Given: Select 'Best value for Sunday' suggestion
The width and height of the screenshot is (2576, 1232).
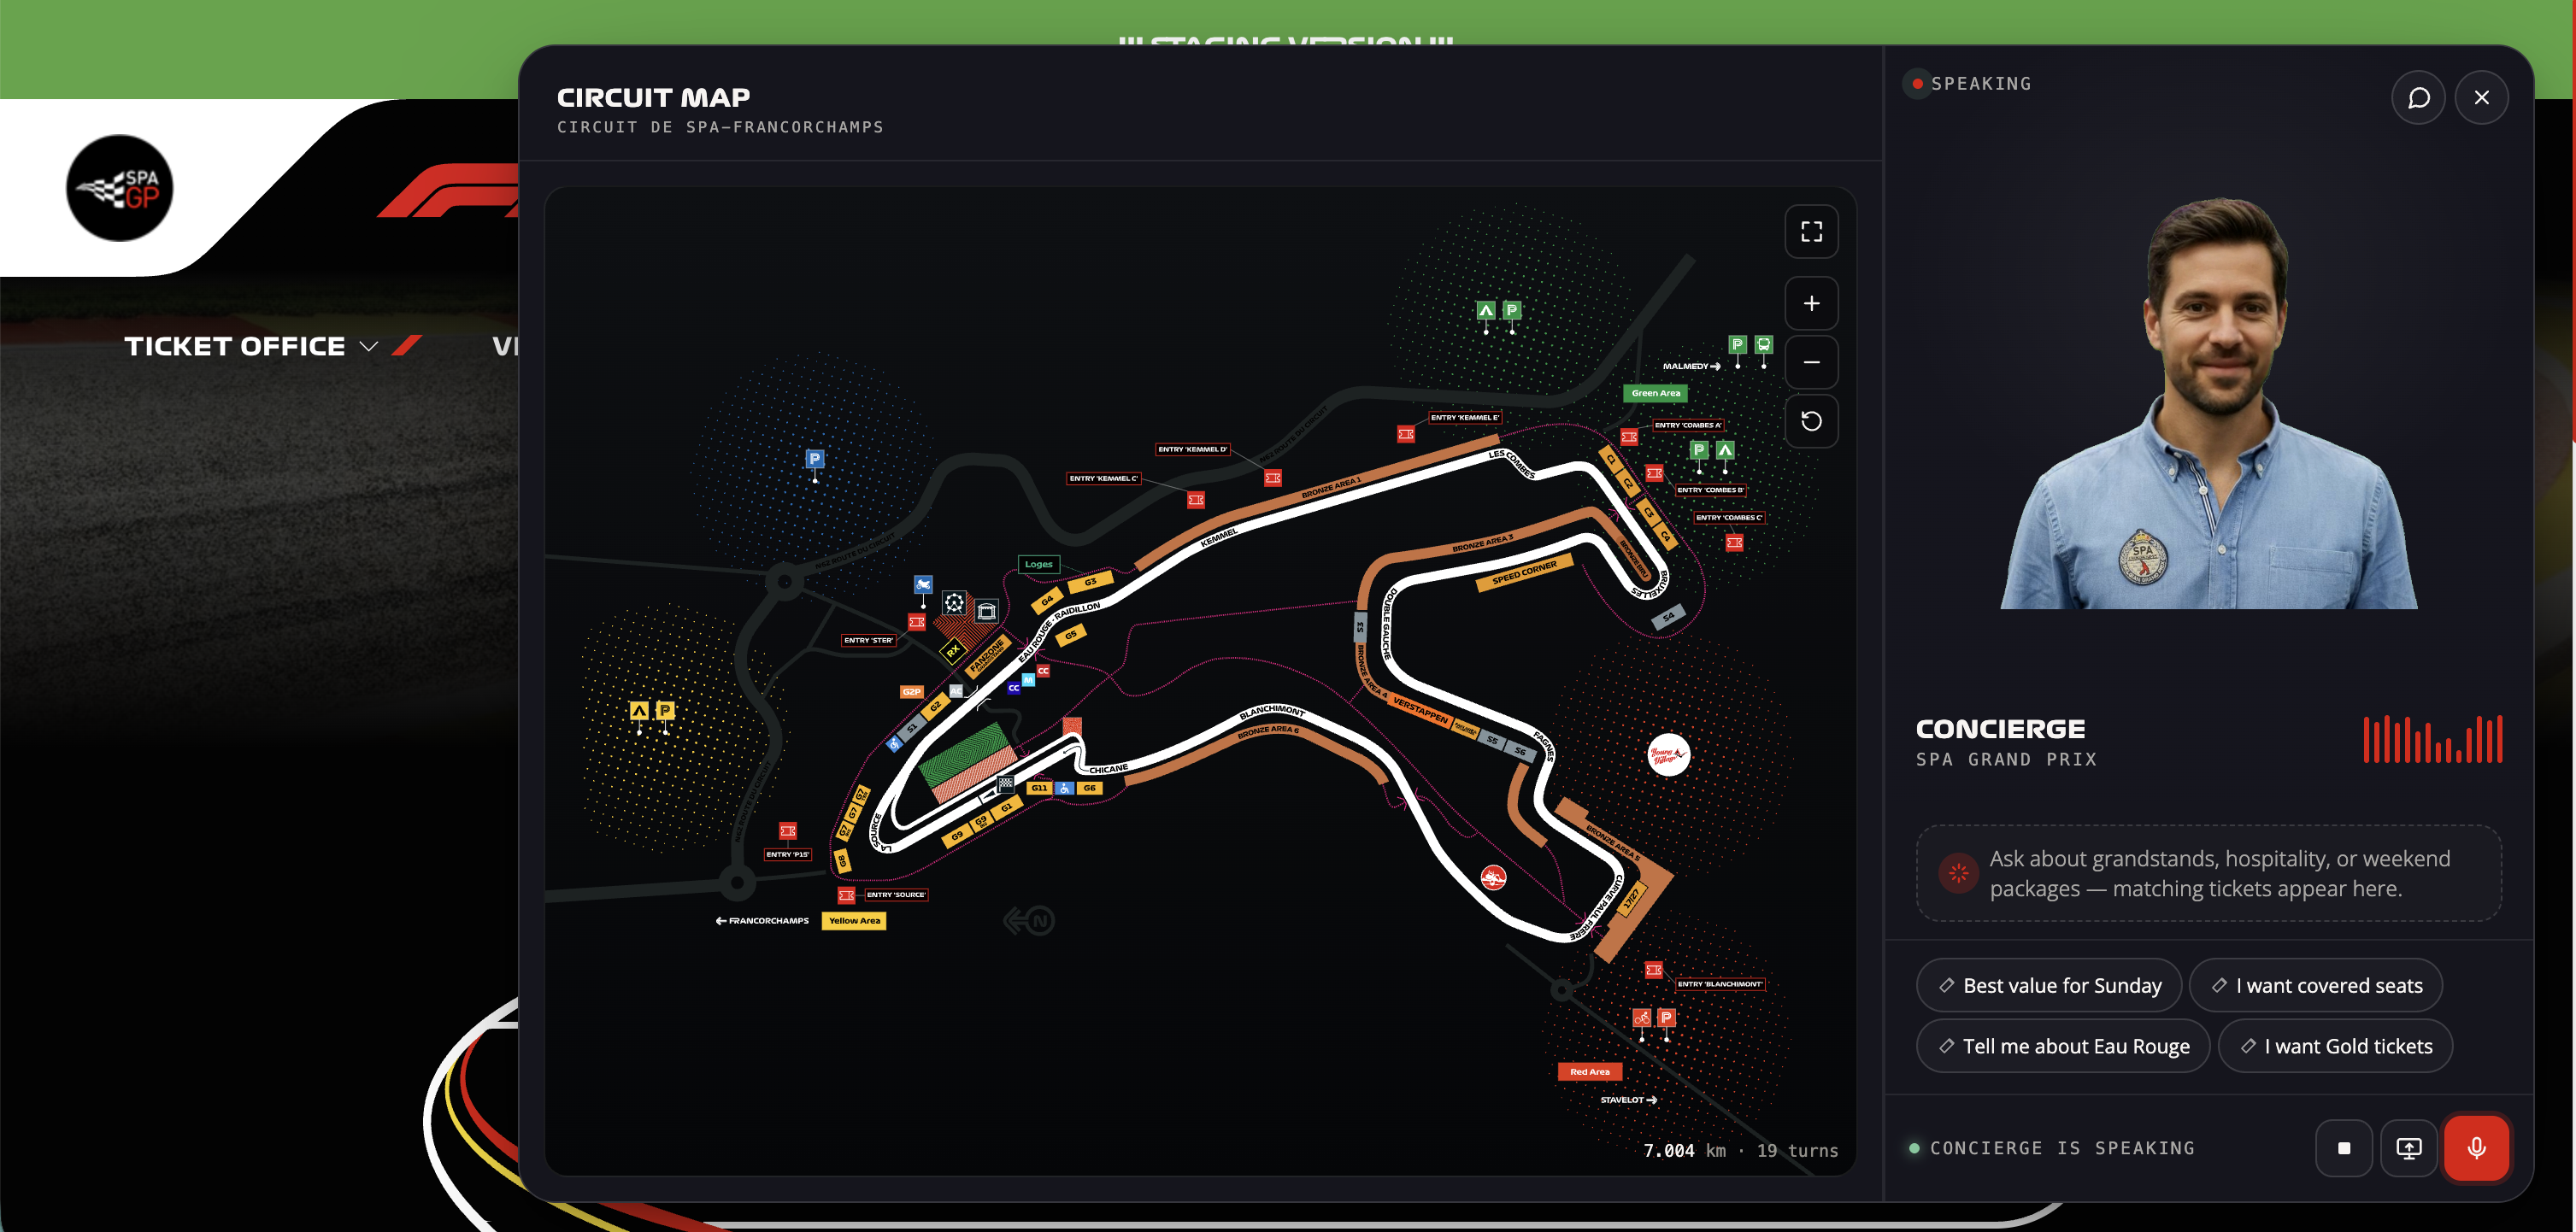Looking at the screenshot, I should (x=2049, y=985).
